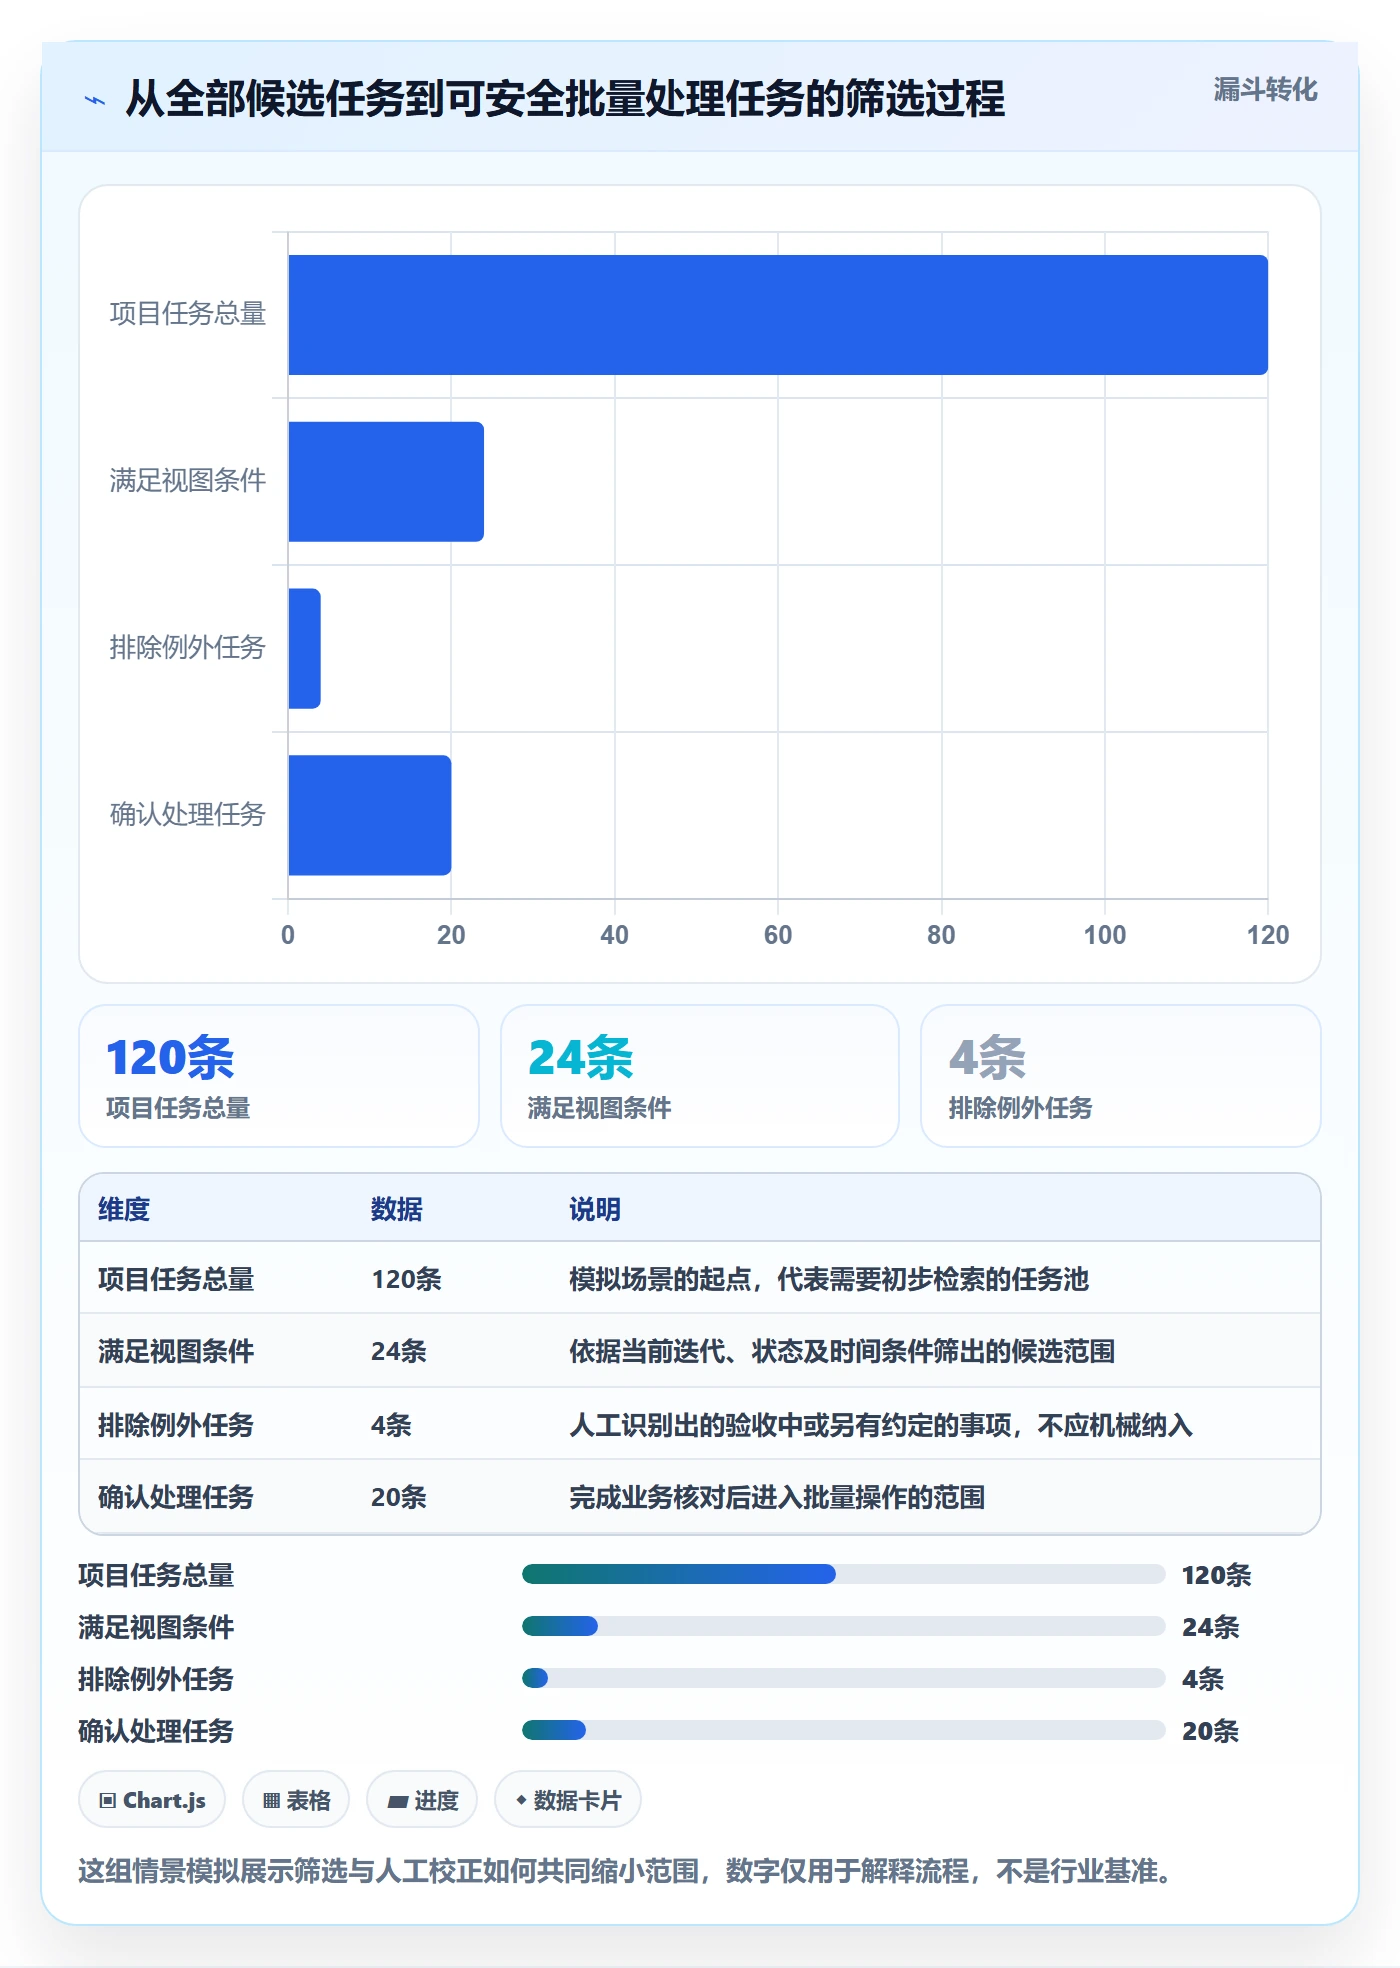Click the 项目任务总量 progress bar
1400x1968 pixels.
844,1574
